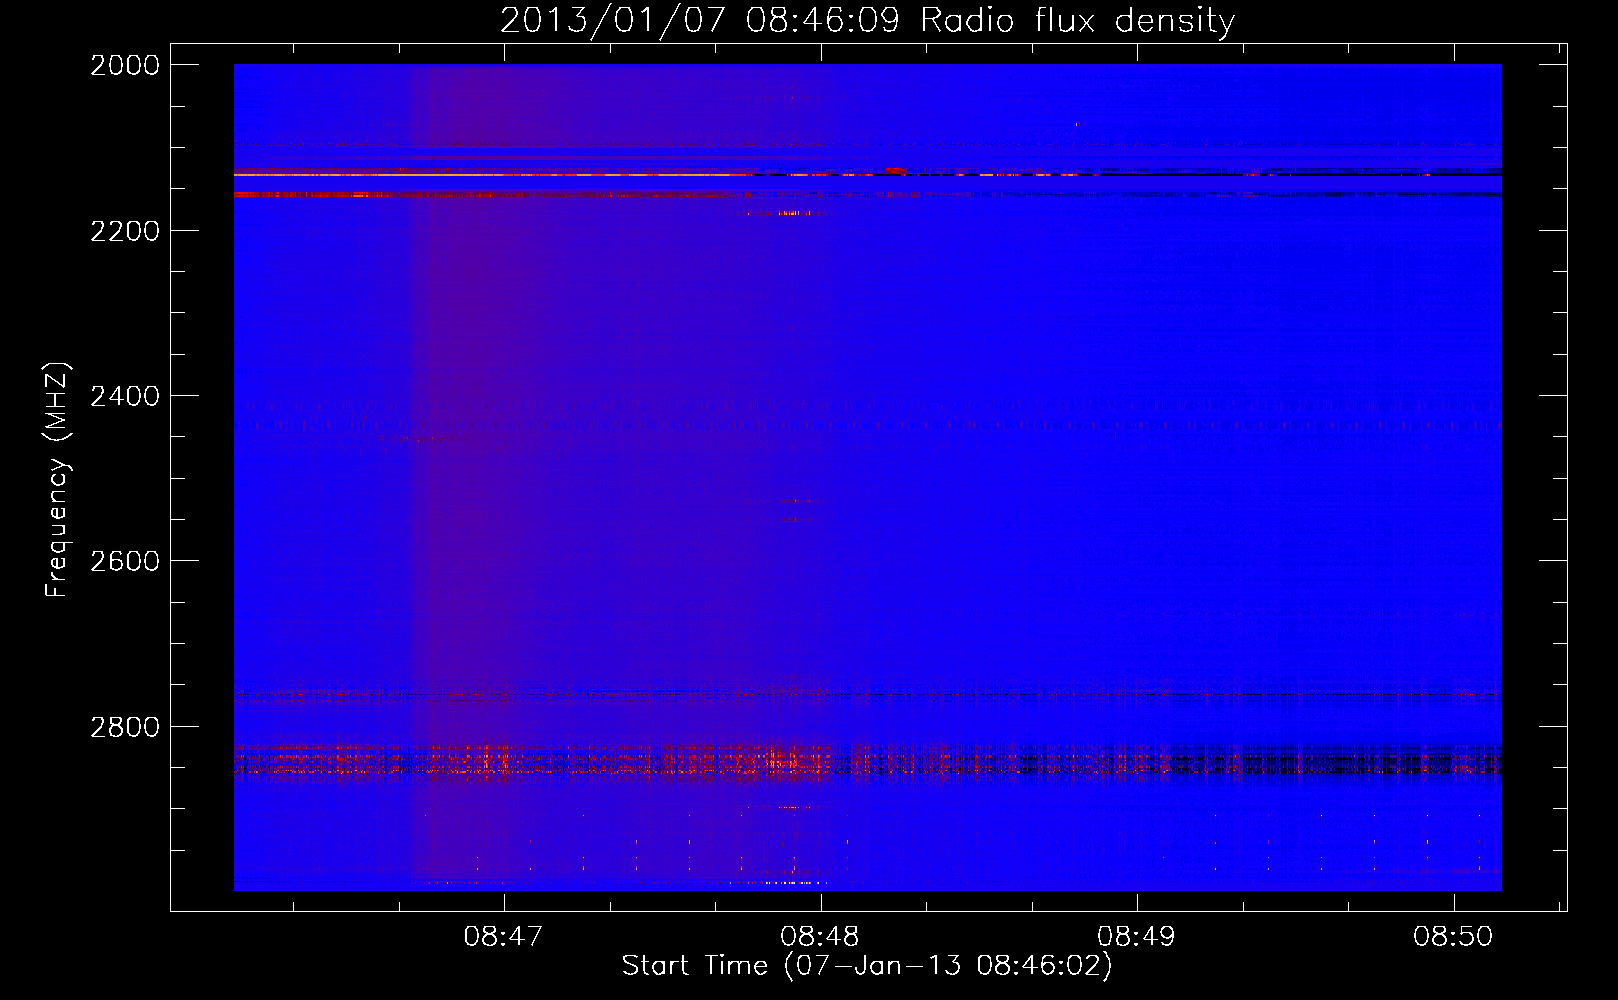Click the 08:50 time tick label
This screenshot has width=1618, height=1000.
(1453, 936)
